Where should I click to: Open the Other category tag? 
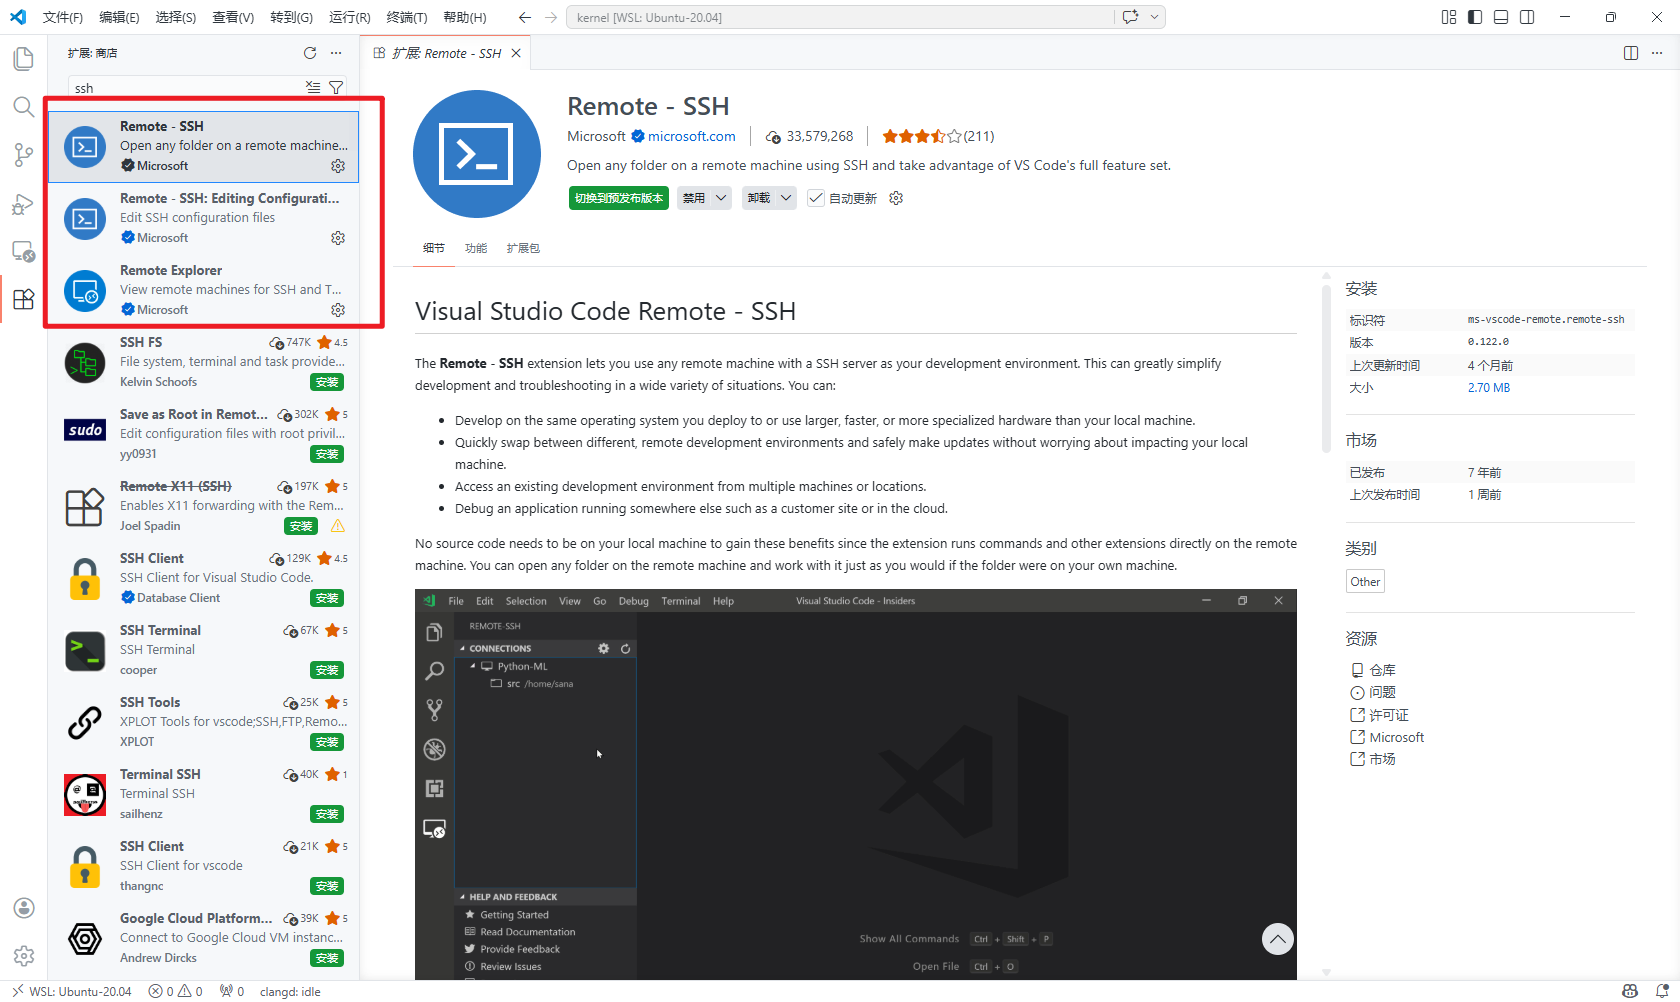[1365, 582]
